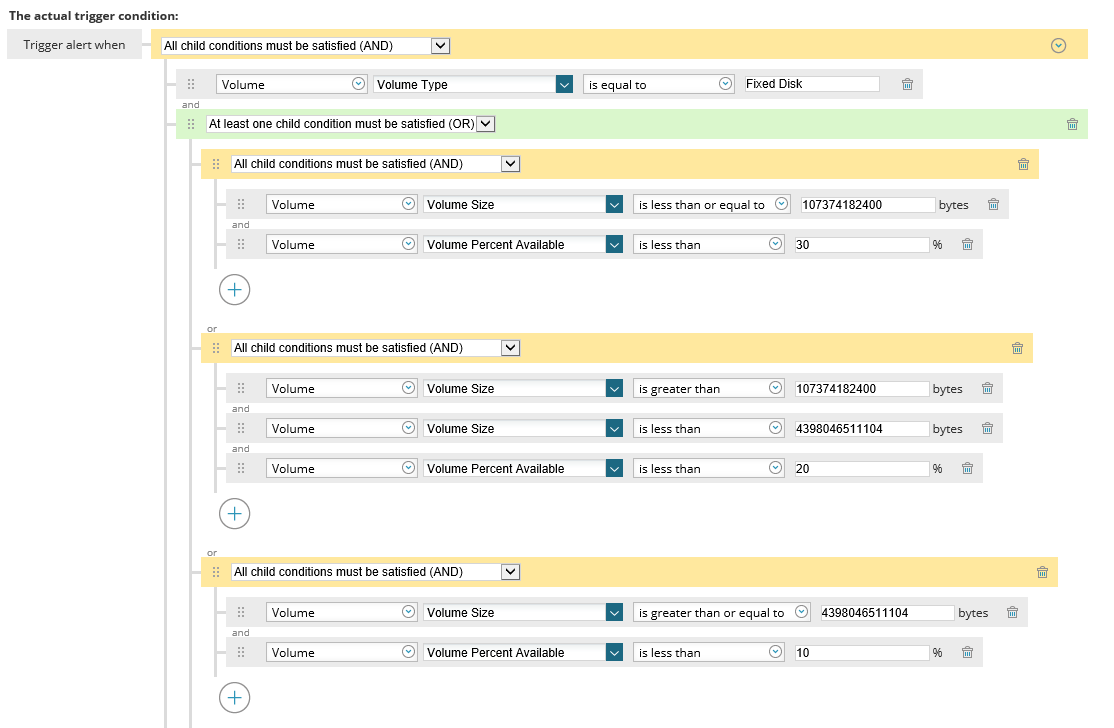
Task: Delete the OR condition group
Action: tap(1072, 125)
